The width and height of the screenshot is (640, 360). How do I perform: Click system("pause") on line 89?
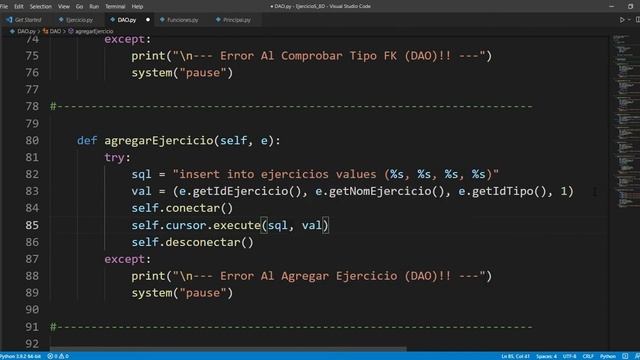182,293
